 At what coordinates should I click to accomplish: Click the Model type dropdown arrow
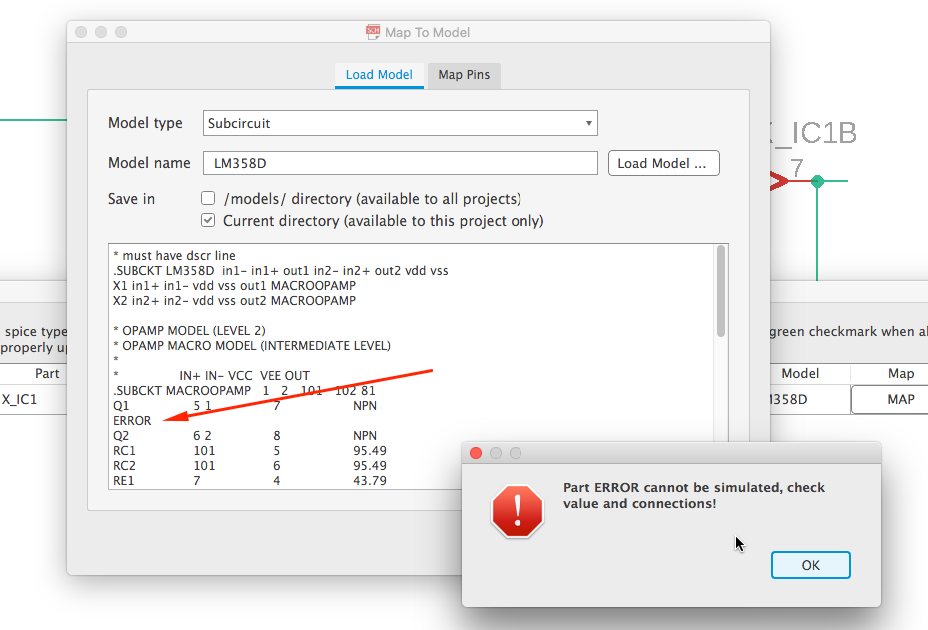point(588,123)
